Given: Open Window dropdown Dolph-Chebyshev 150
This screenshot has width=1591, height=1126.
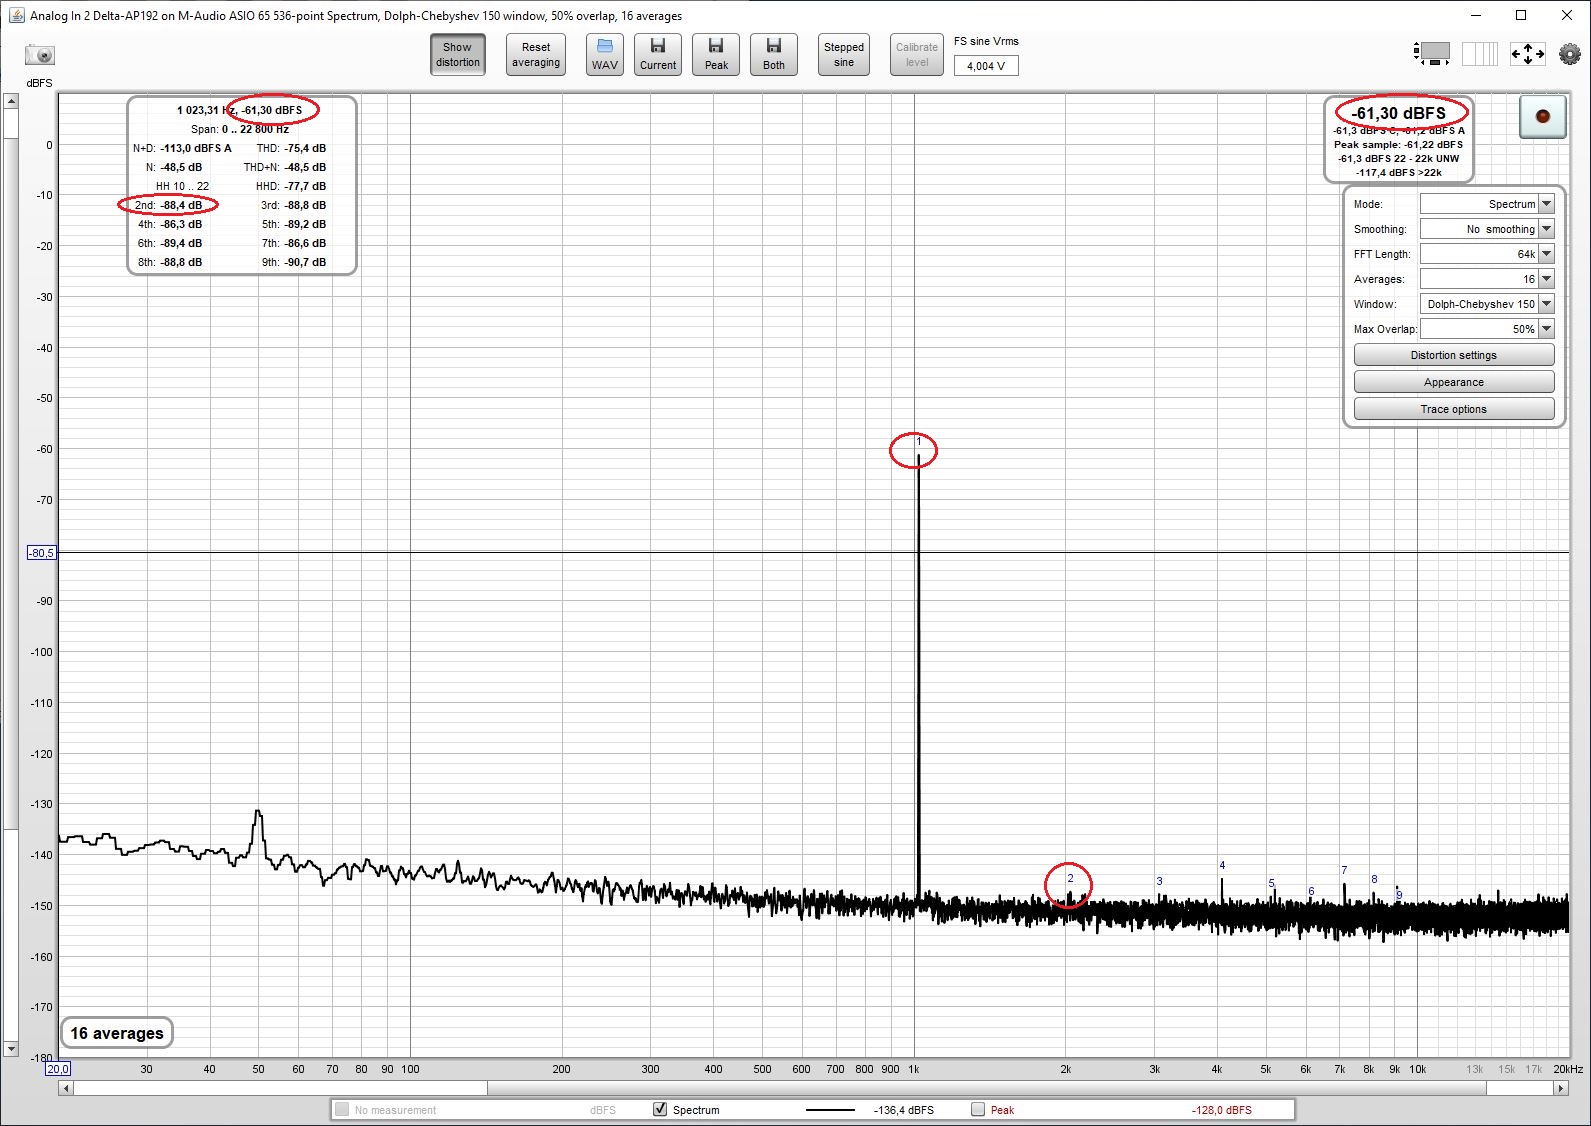Looking at the screenshot, I should (x=1487, y=304).
